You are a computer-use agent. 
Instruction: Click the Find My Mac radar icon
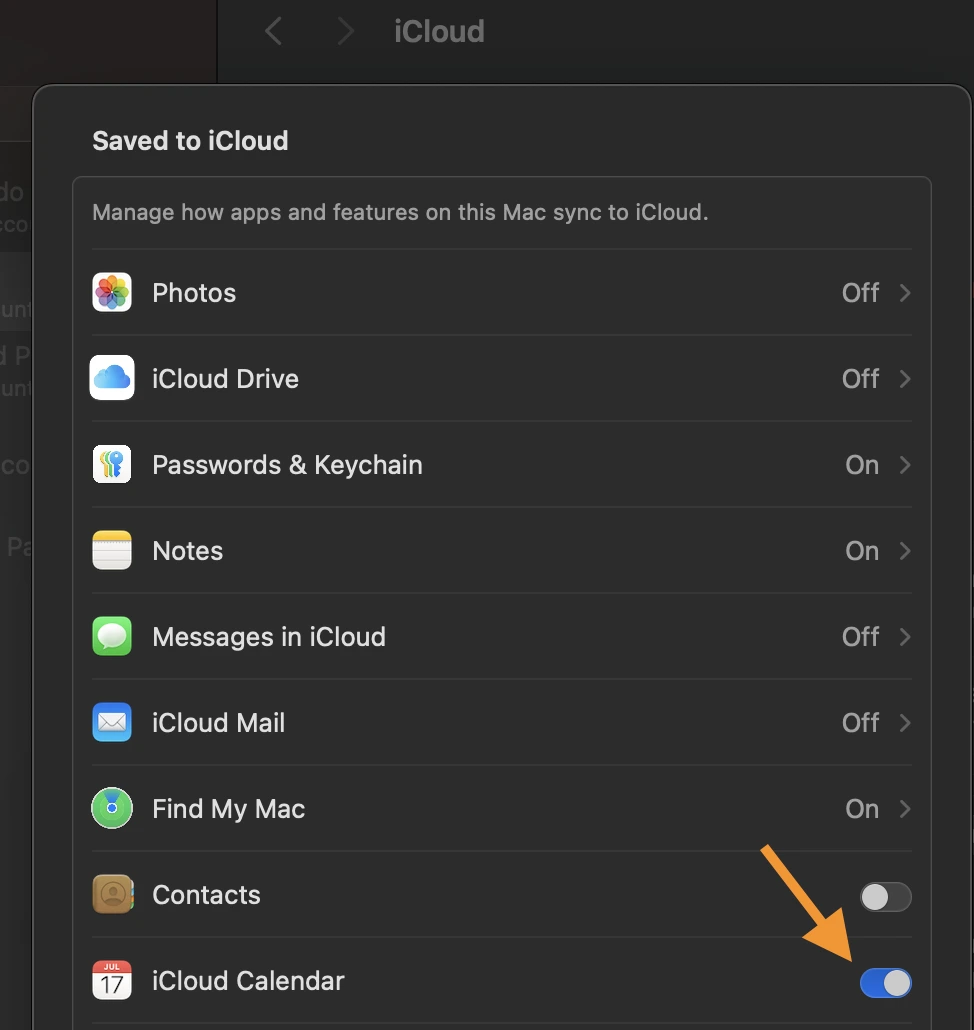pyautogui.click(x=112, y=808)
